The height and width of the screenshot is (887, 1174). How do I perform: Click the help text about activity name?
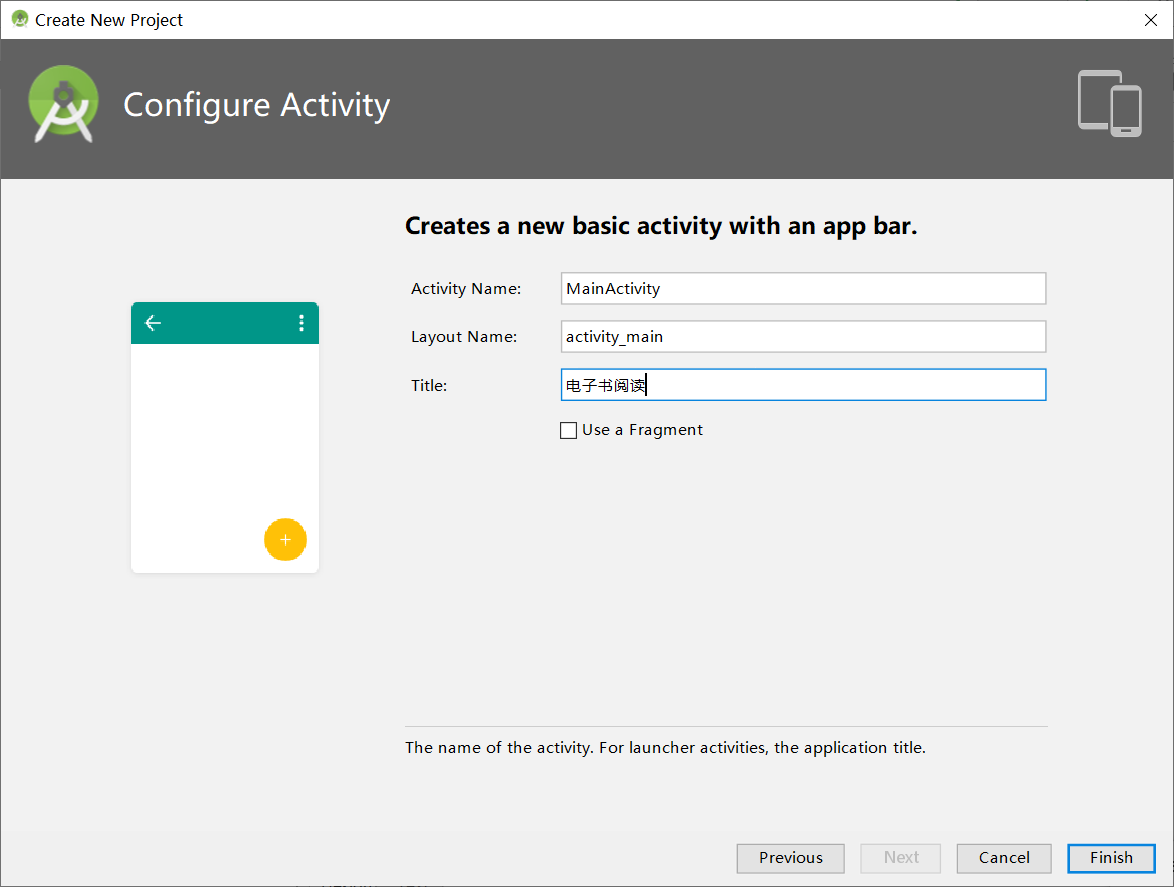coord(666,748)
